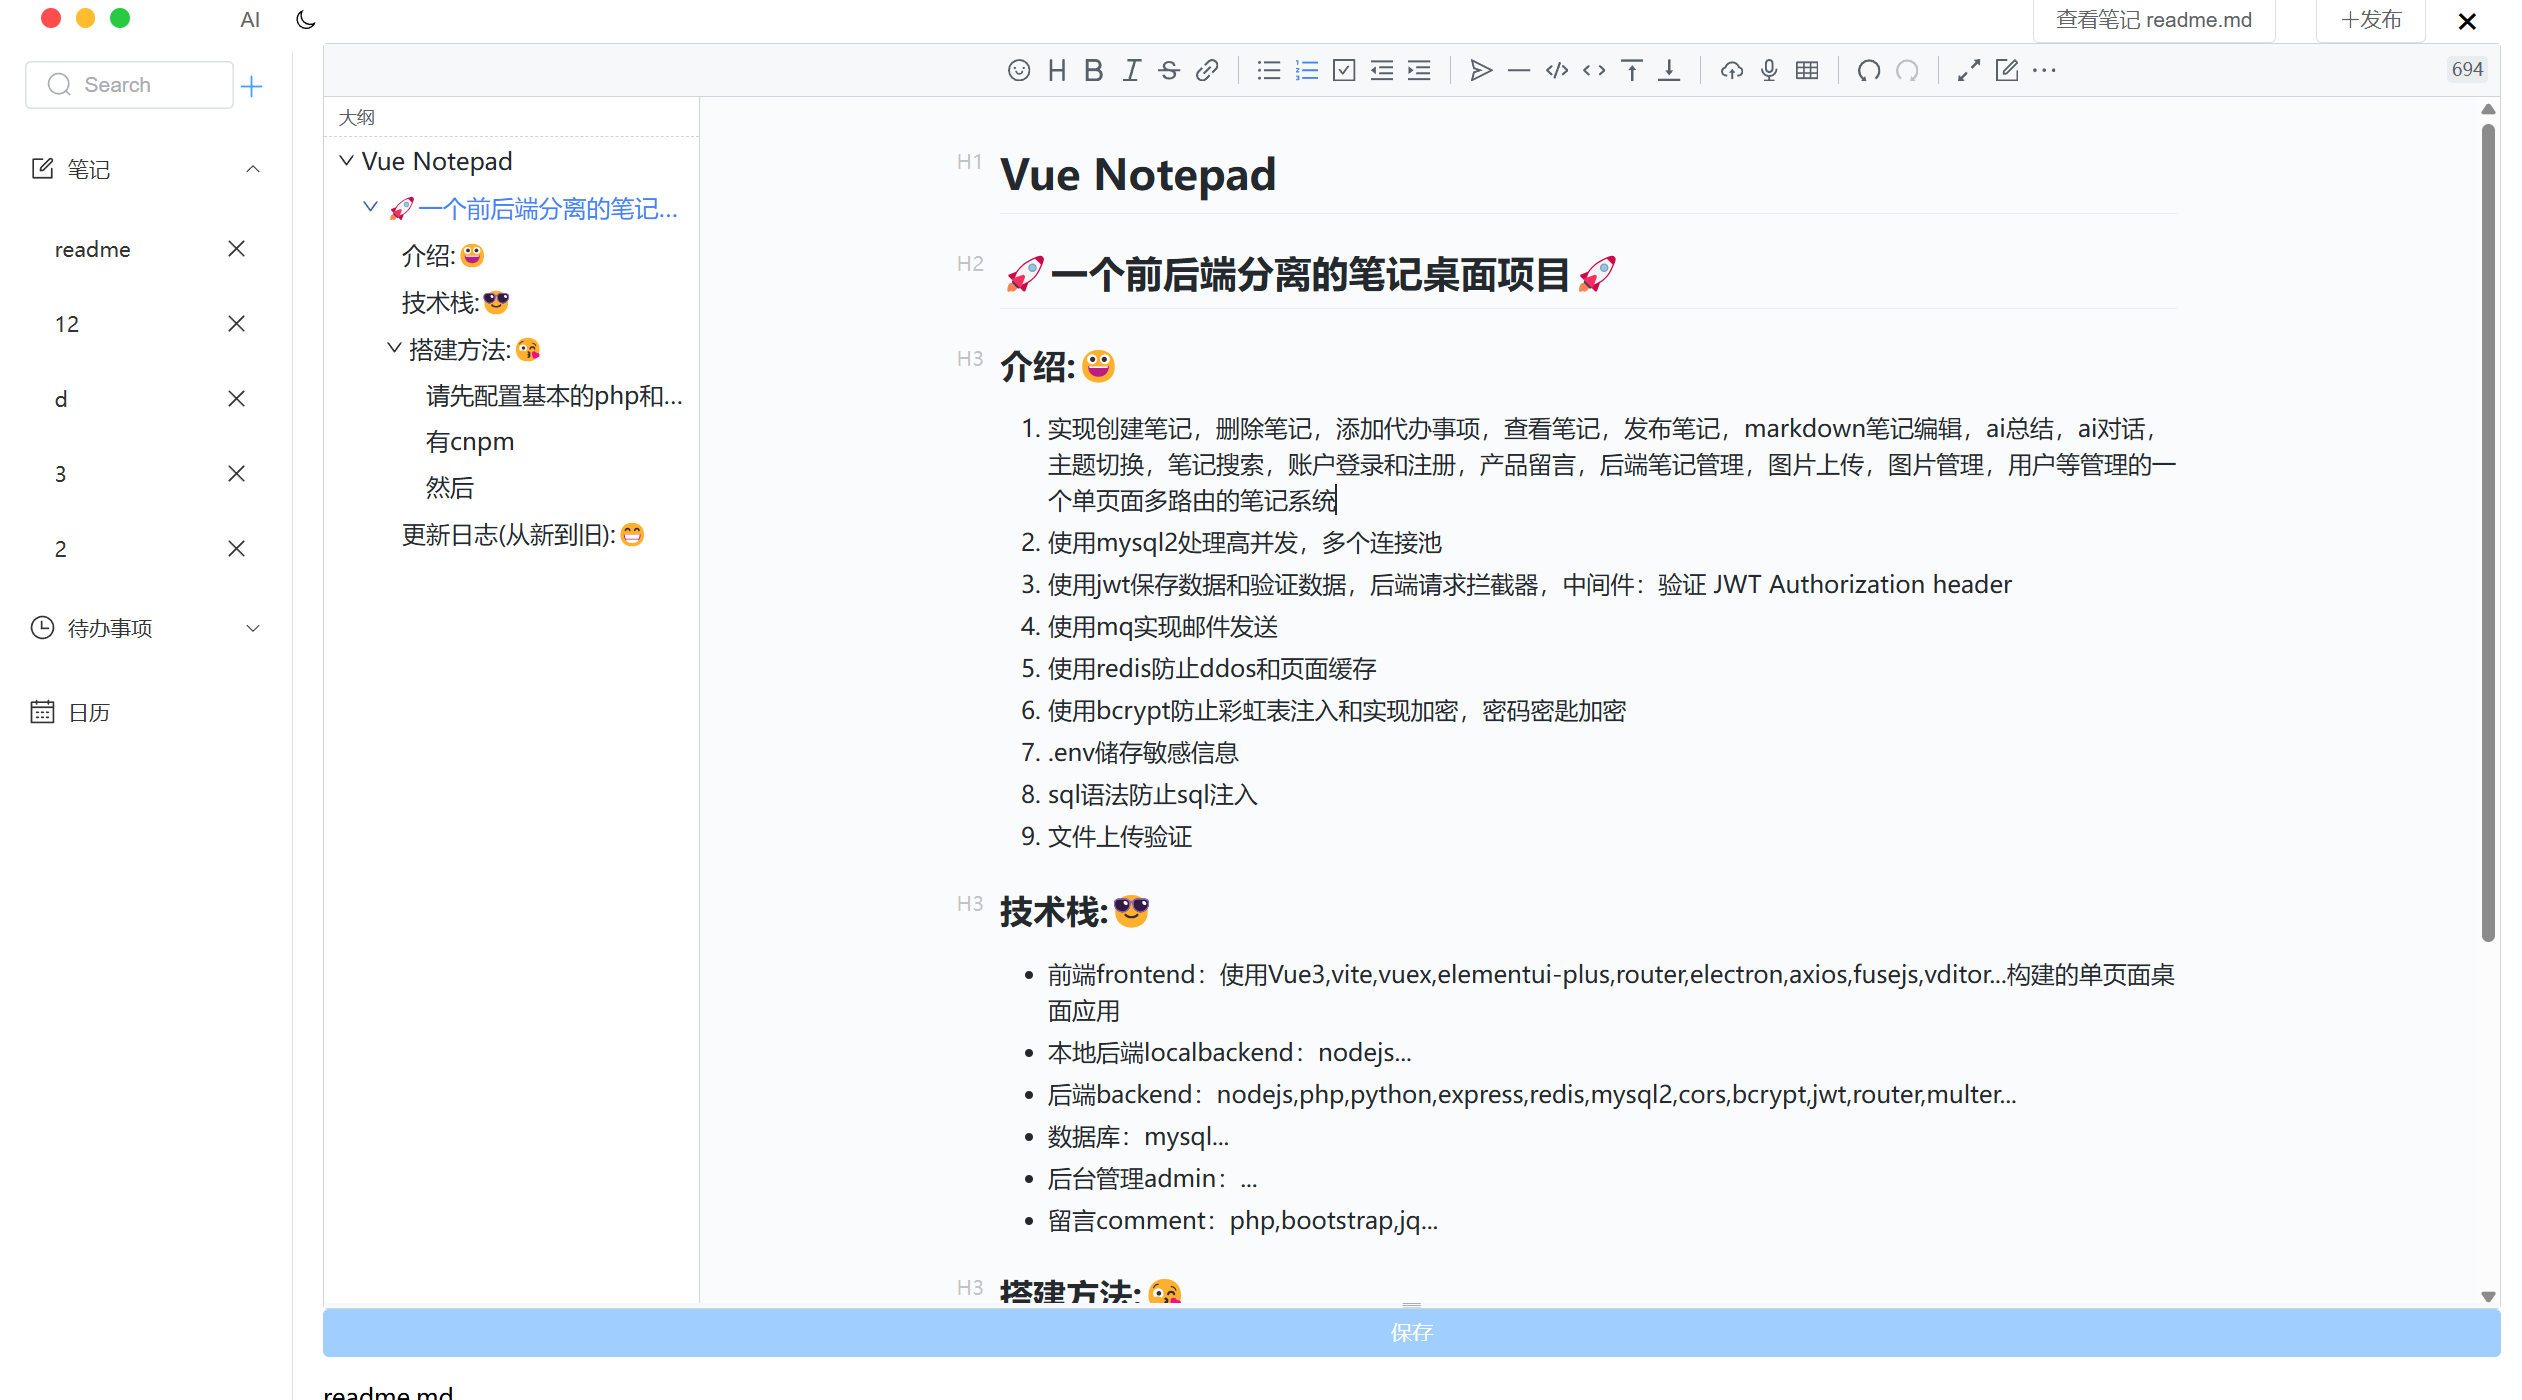
Task: Insert a table
Action: coord(1806,70)
